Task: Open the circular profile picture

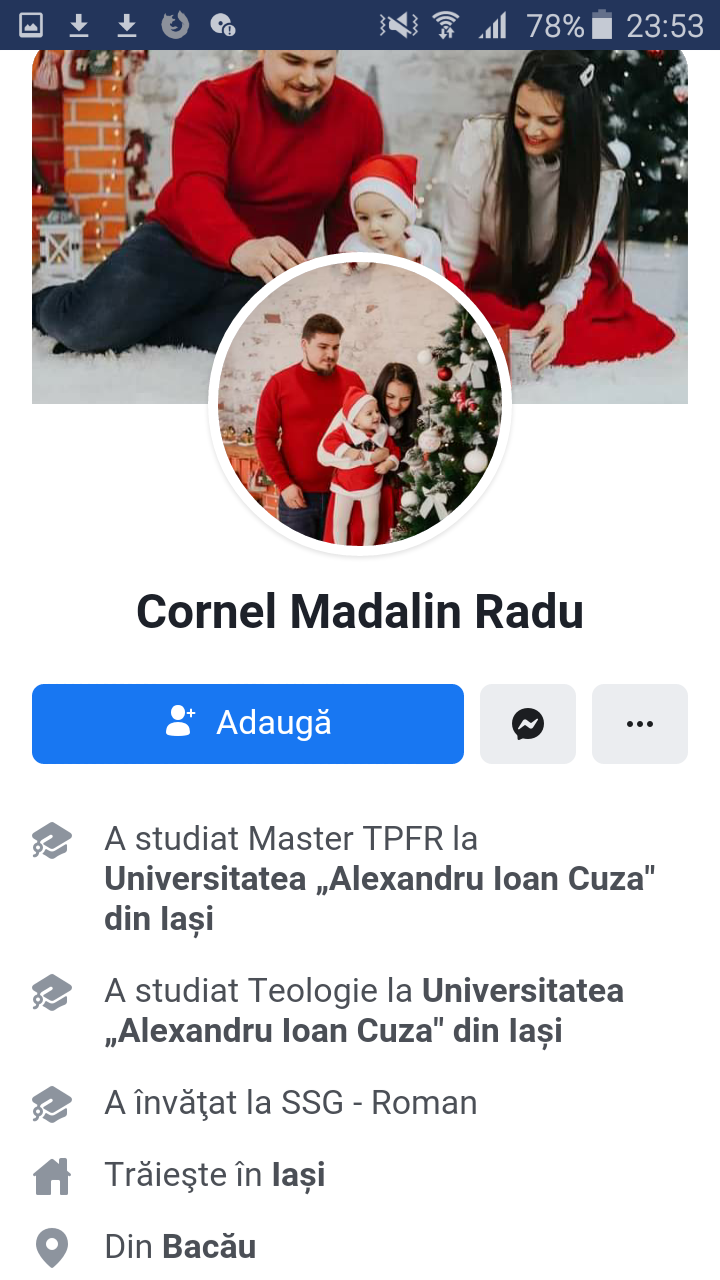Action: (x=360, y=403)
